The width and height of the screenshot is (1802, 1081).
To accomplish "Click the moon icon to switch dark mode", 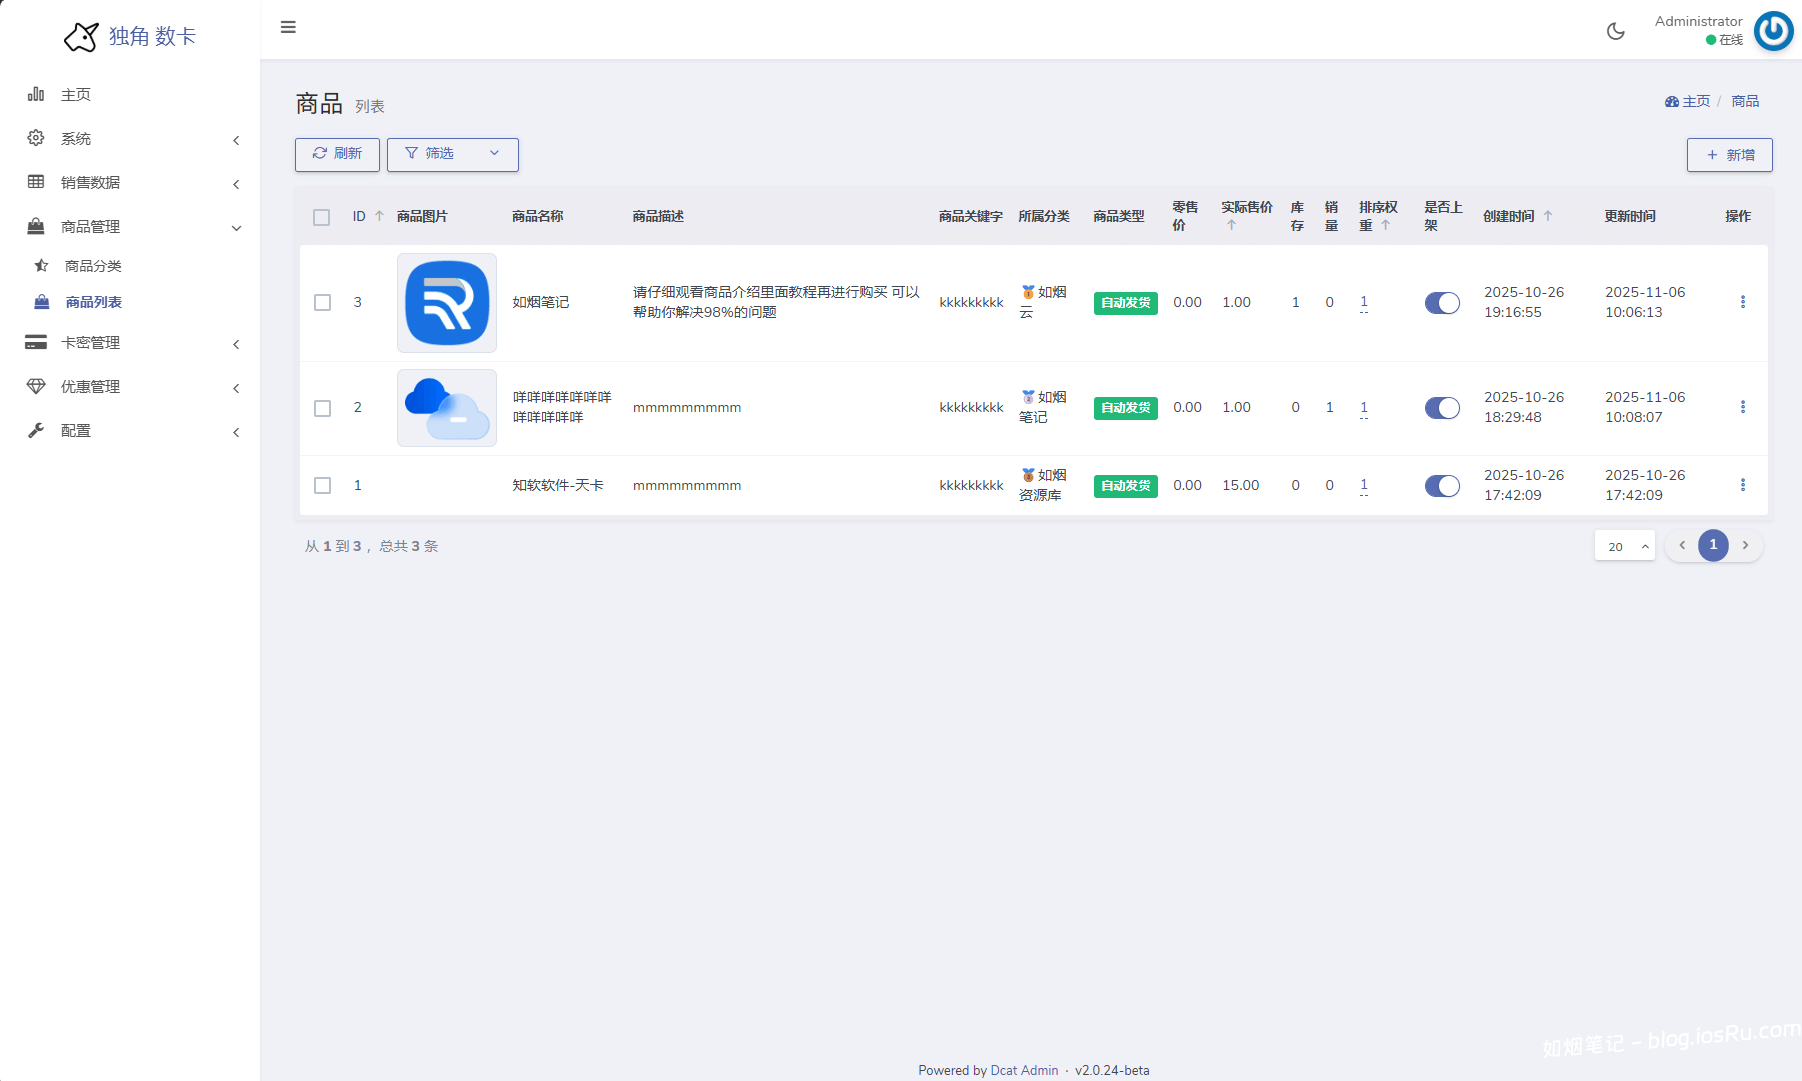I will pyautogui.click(x=1616, y=31).
